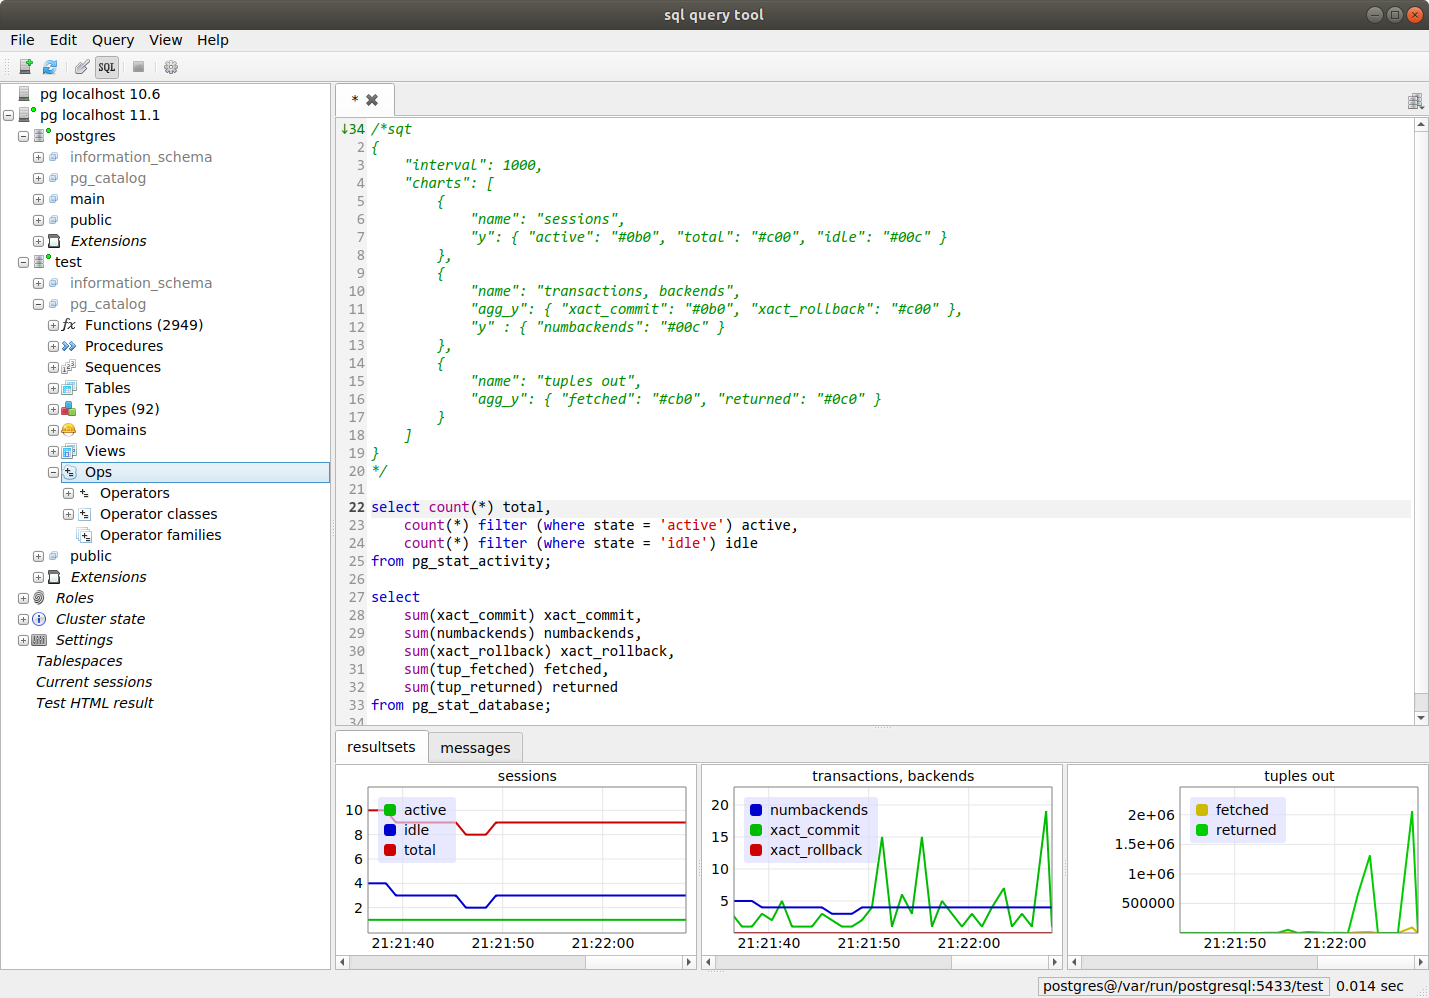Click the editor vertical scrollbar up arrow

[x=1421, y=125]
